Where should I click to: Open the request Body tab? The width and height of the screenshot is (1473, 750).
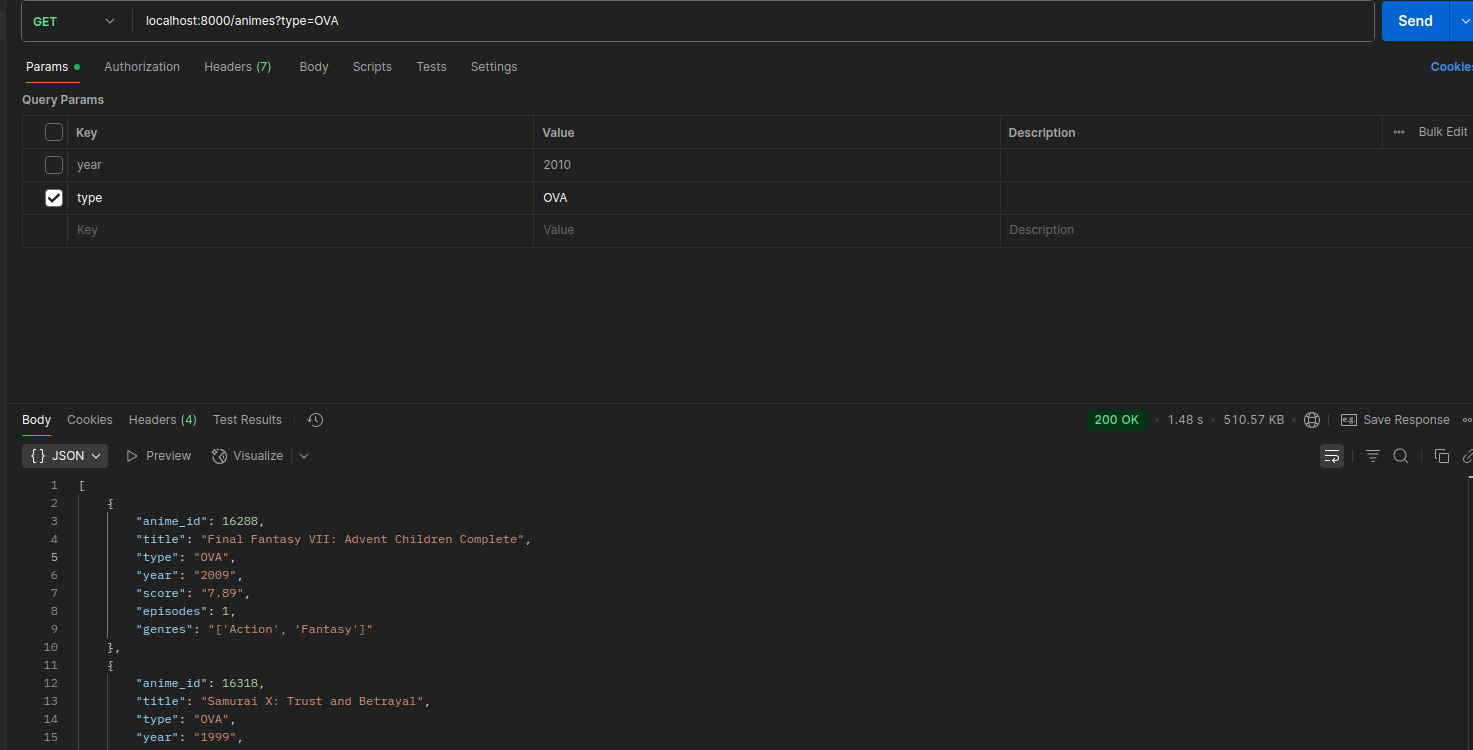pos(314,67)
